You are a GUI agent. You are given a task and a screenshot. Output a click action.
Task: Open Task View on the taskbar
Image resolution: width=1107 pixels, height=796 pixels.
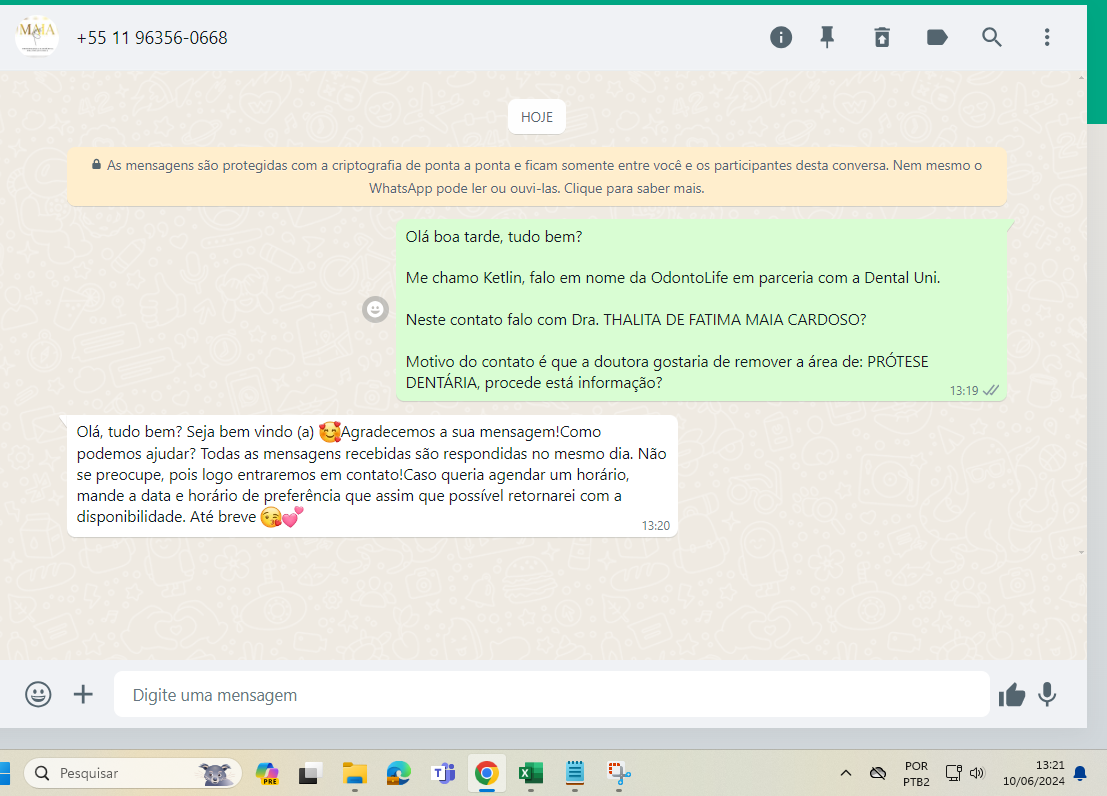click(310, 773)
